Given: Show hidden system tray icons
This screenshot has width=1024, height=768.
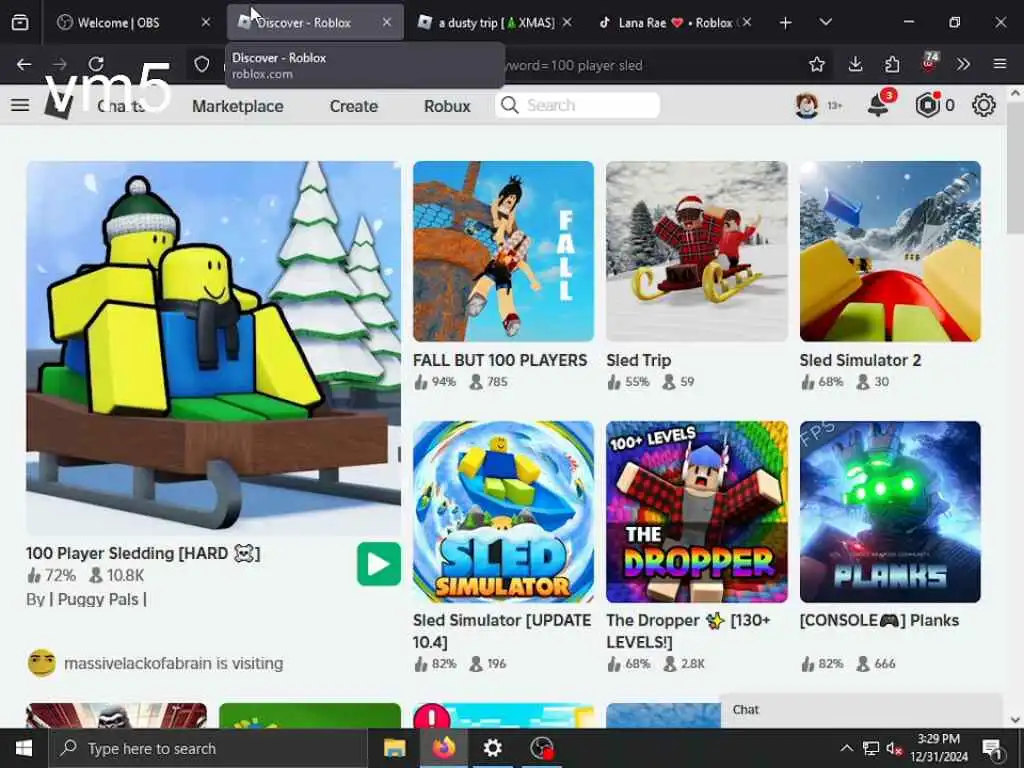Looking at the screenshot, I should click(846, 748).
